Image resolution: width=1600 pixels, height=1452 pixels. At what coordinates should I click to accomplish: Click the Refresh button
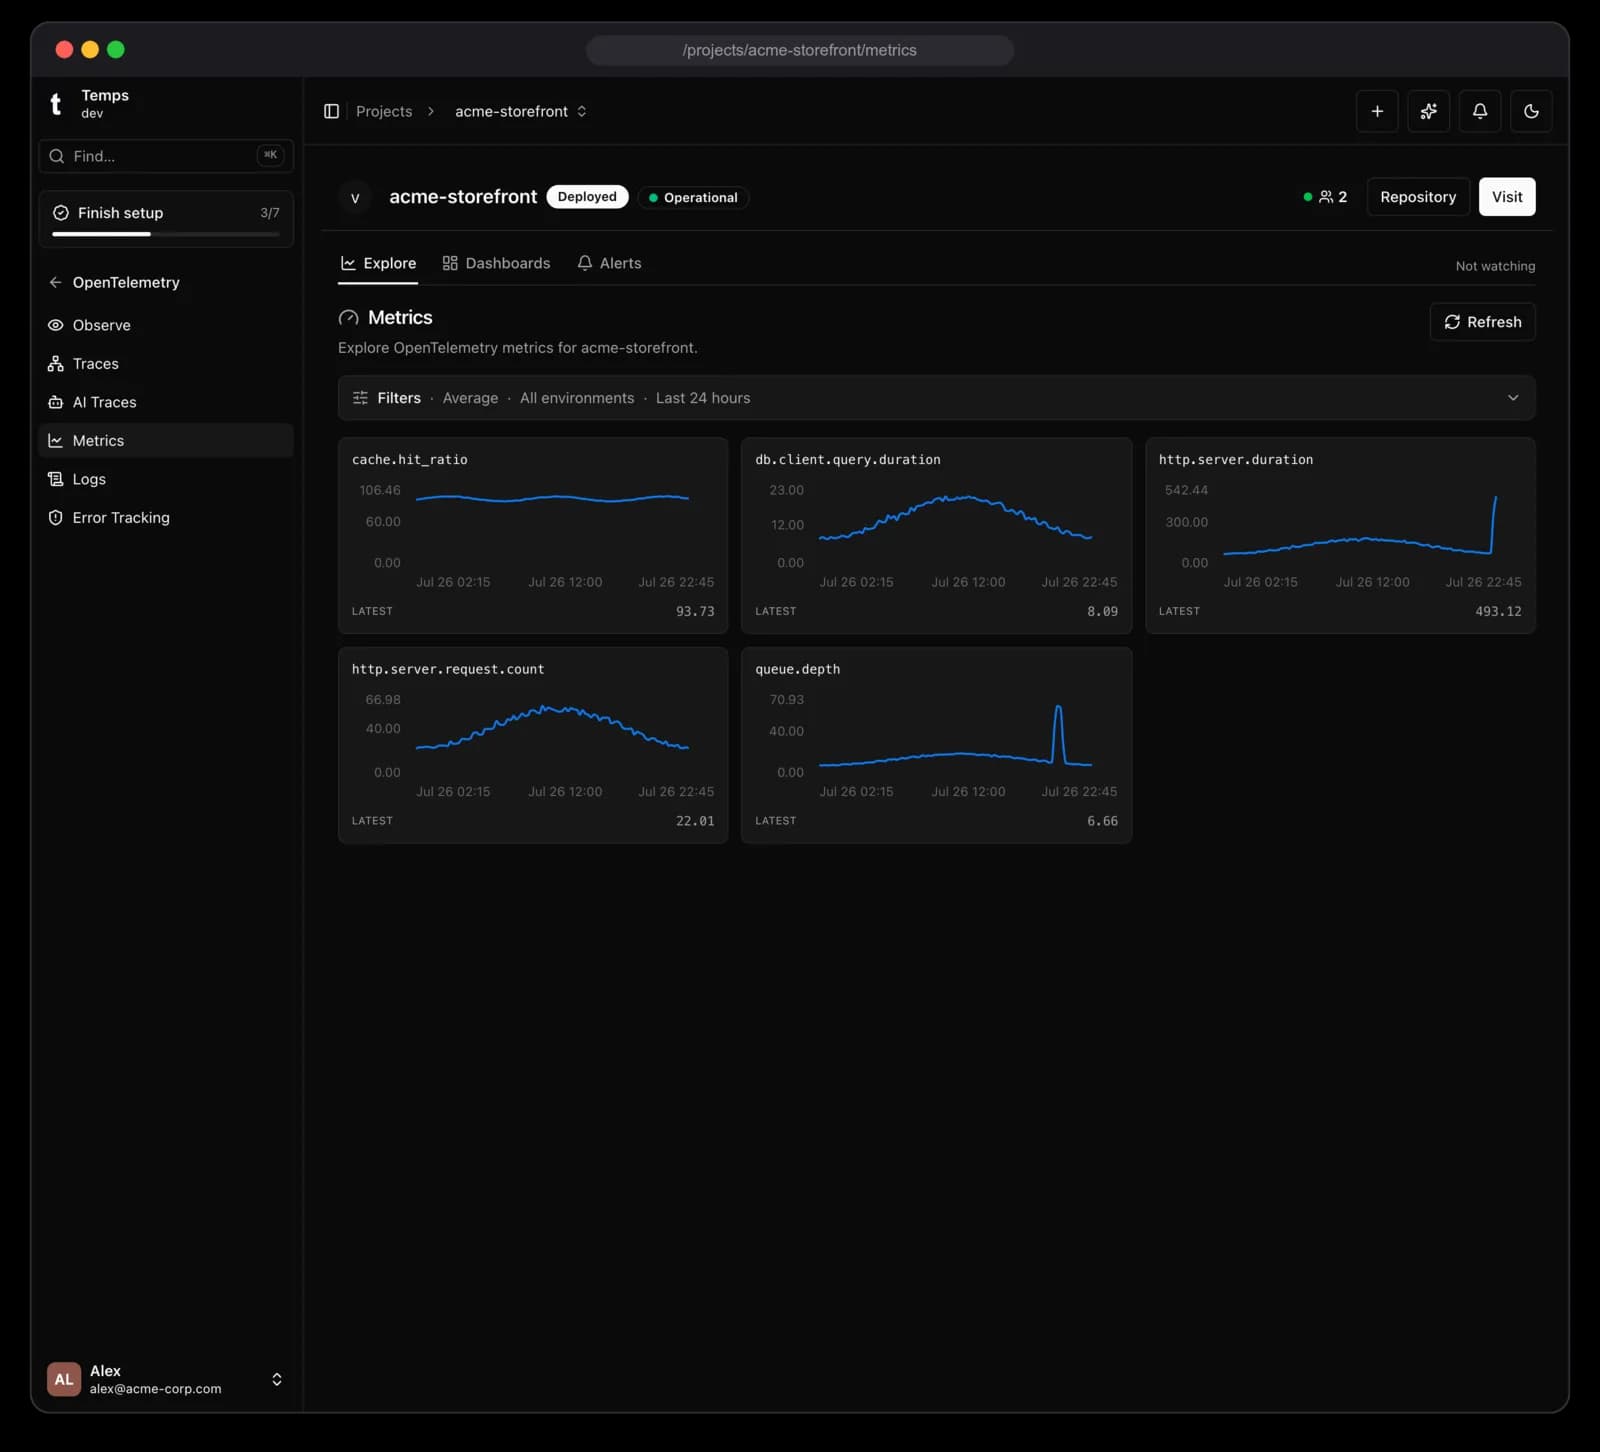1483,322
